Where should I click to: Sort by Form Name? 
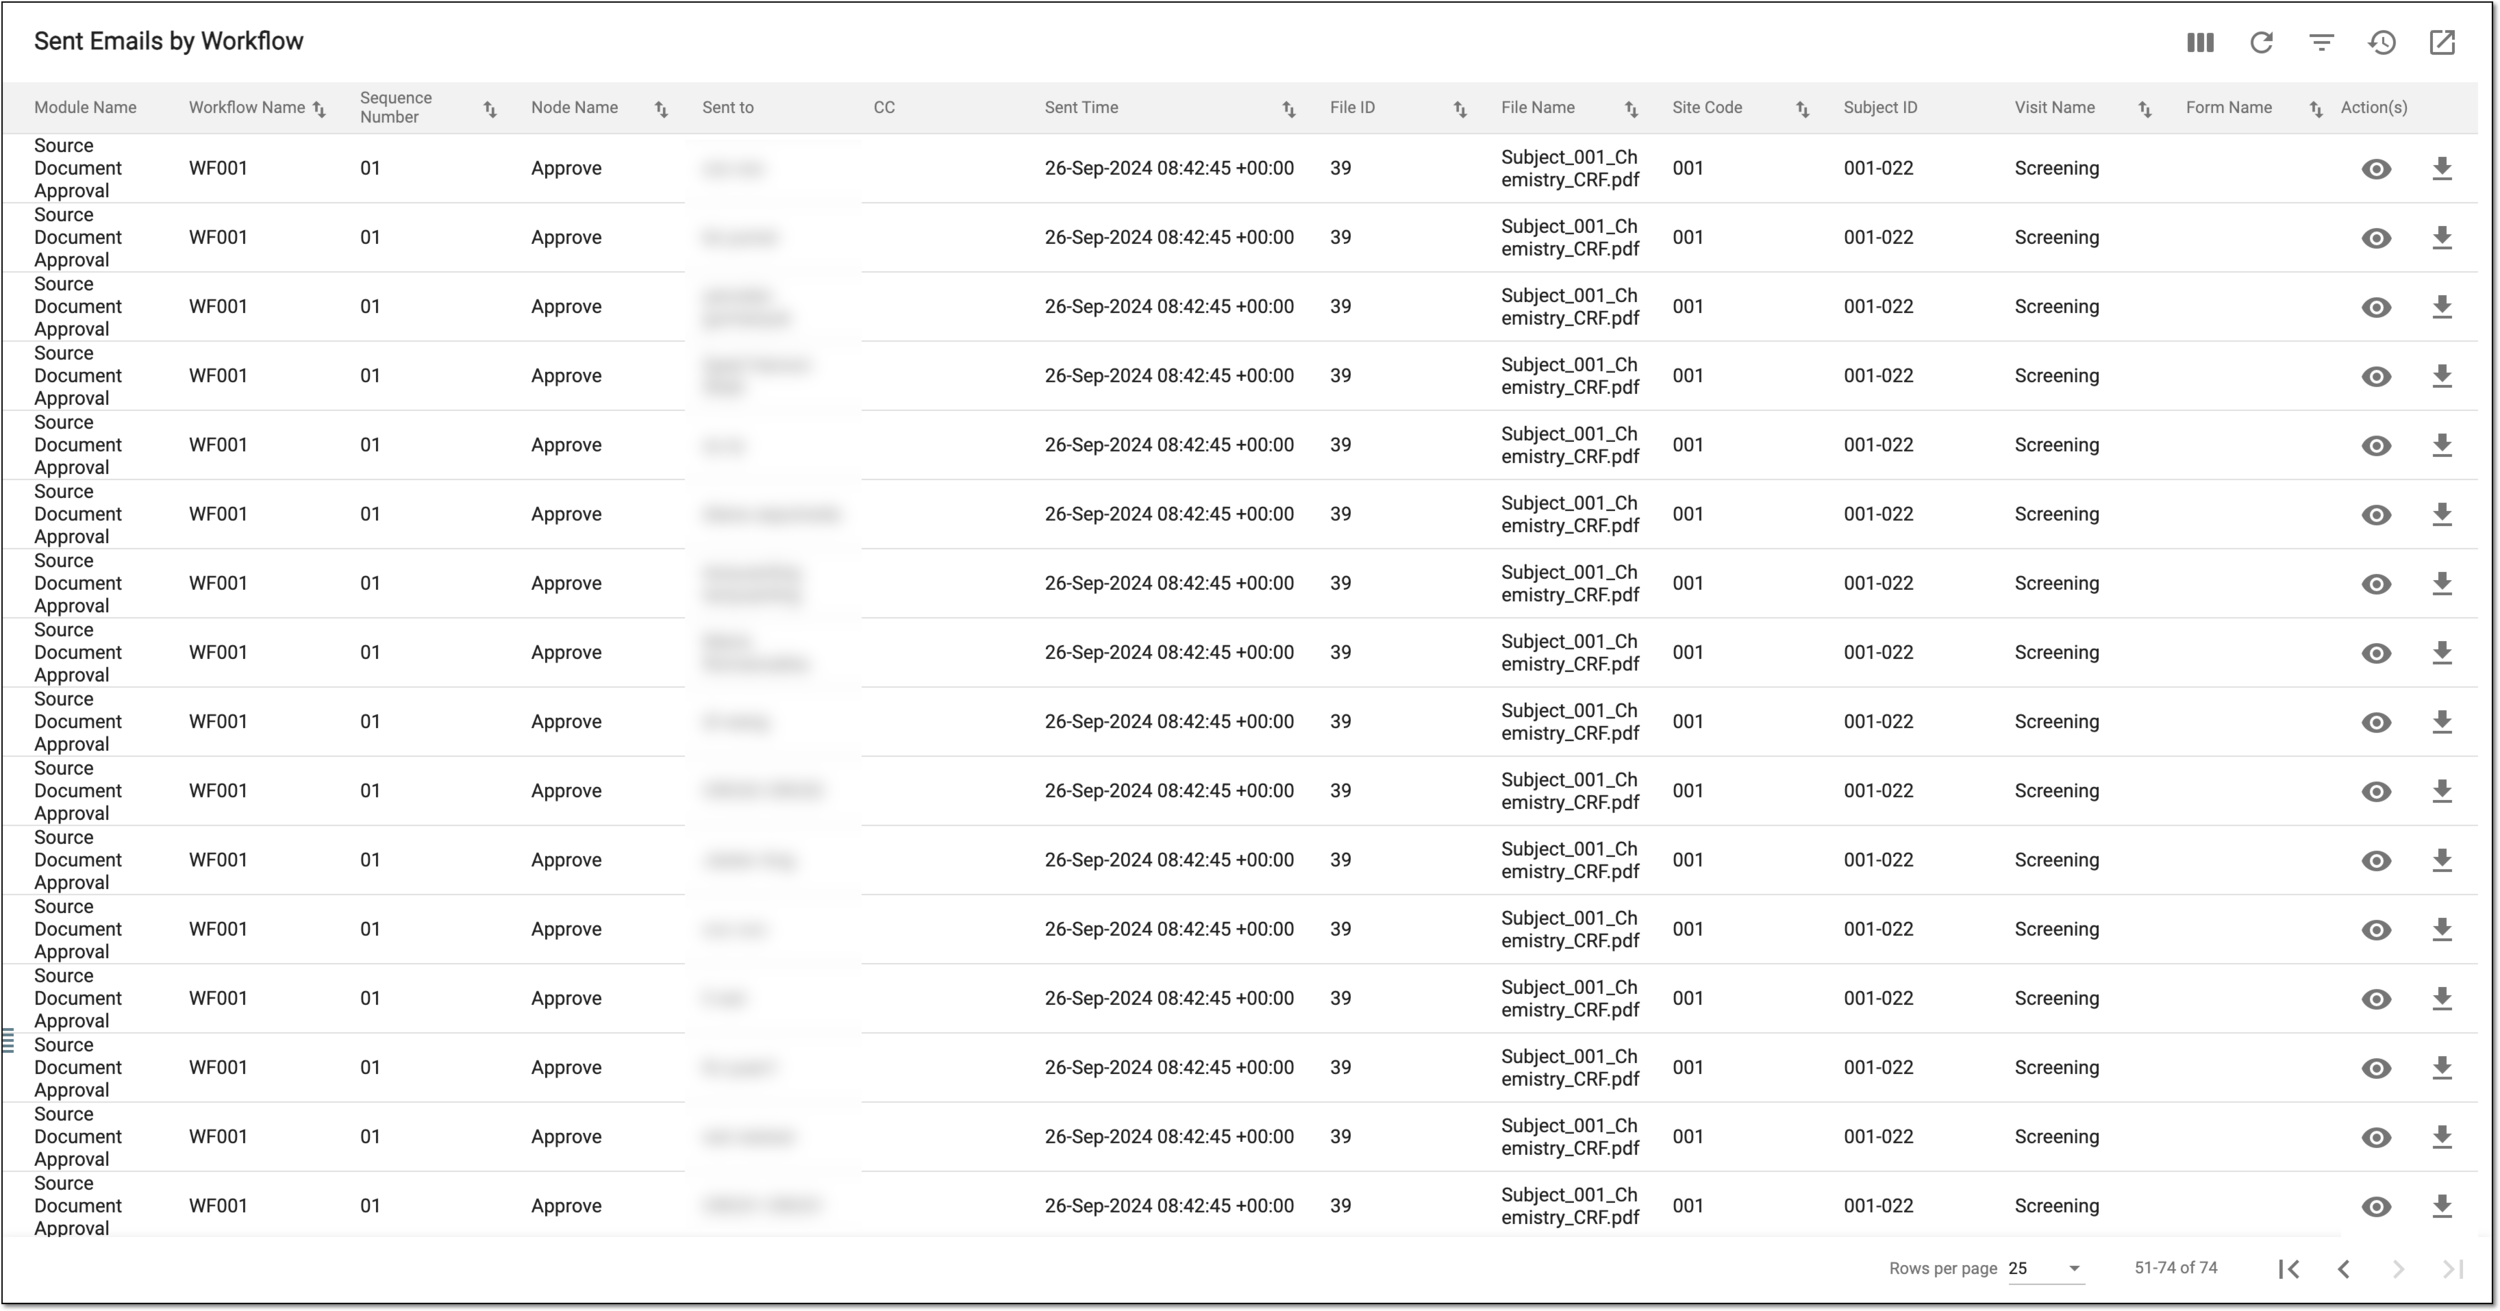pos(2315,109)
